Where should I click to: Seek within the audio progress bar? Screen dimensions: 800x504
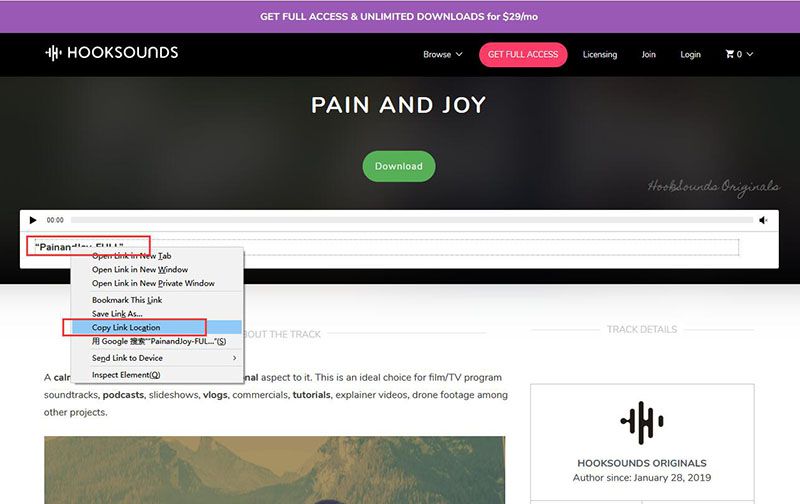pyautogui.click(x=412, y=220)
